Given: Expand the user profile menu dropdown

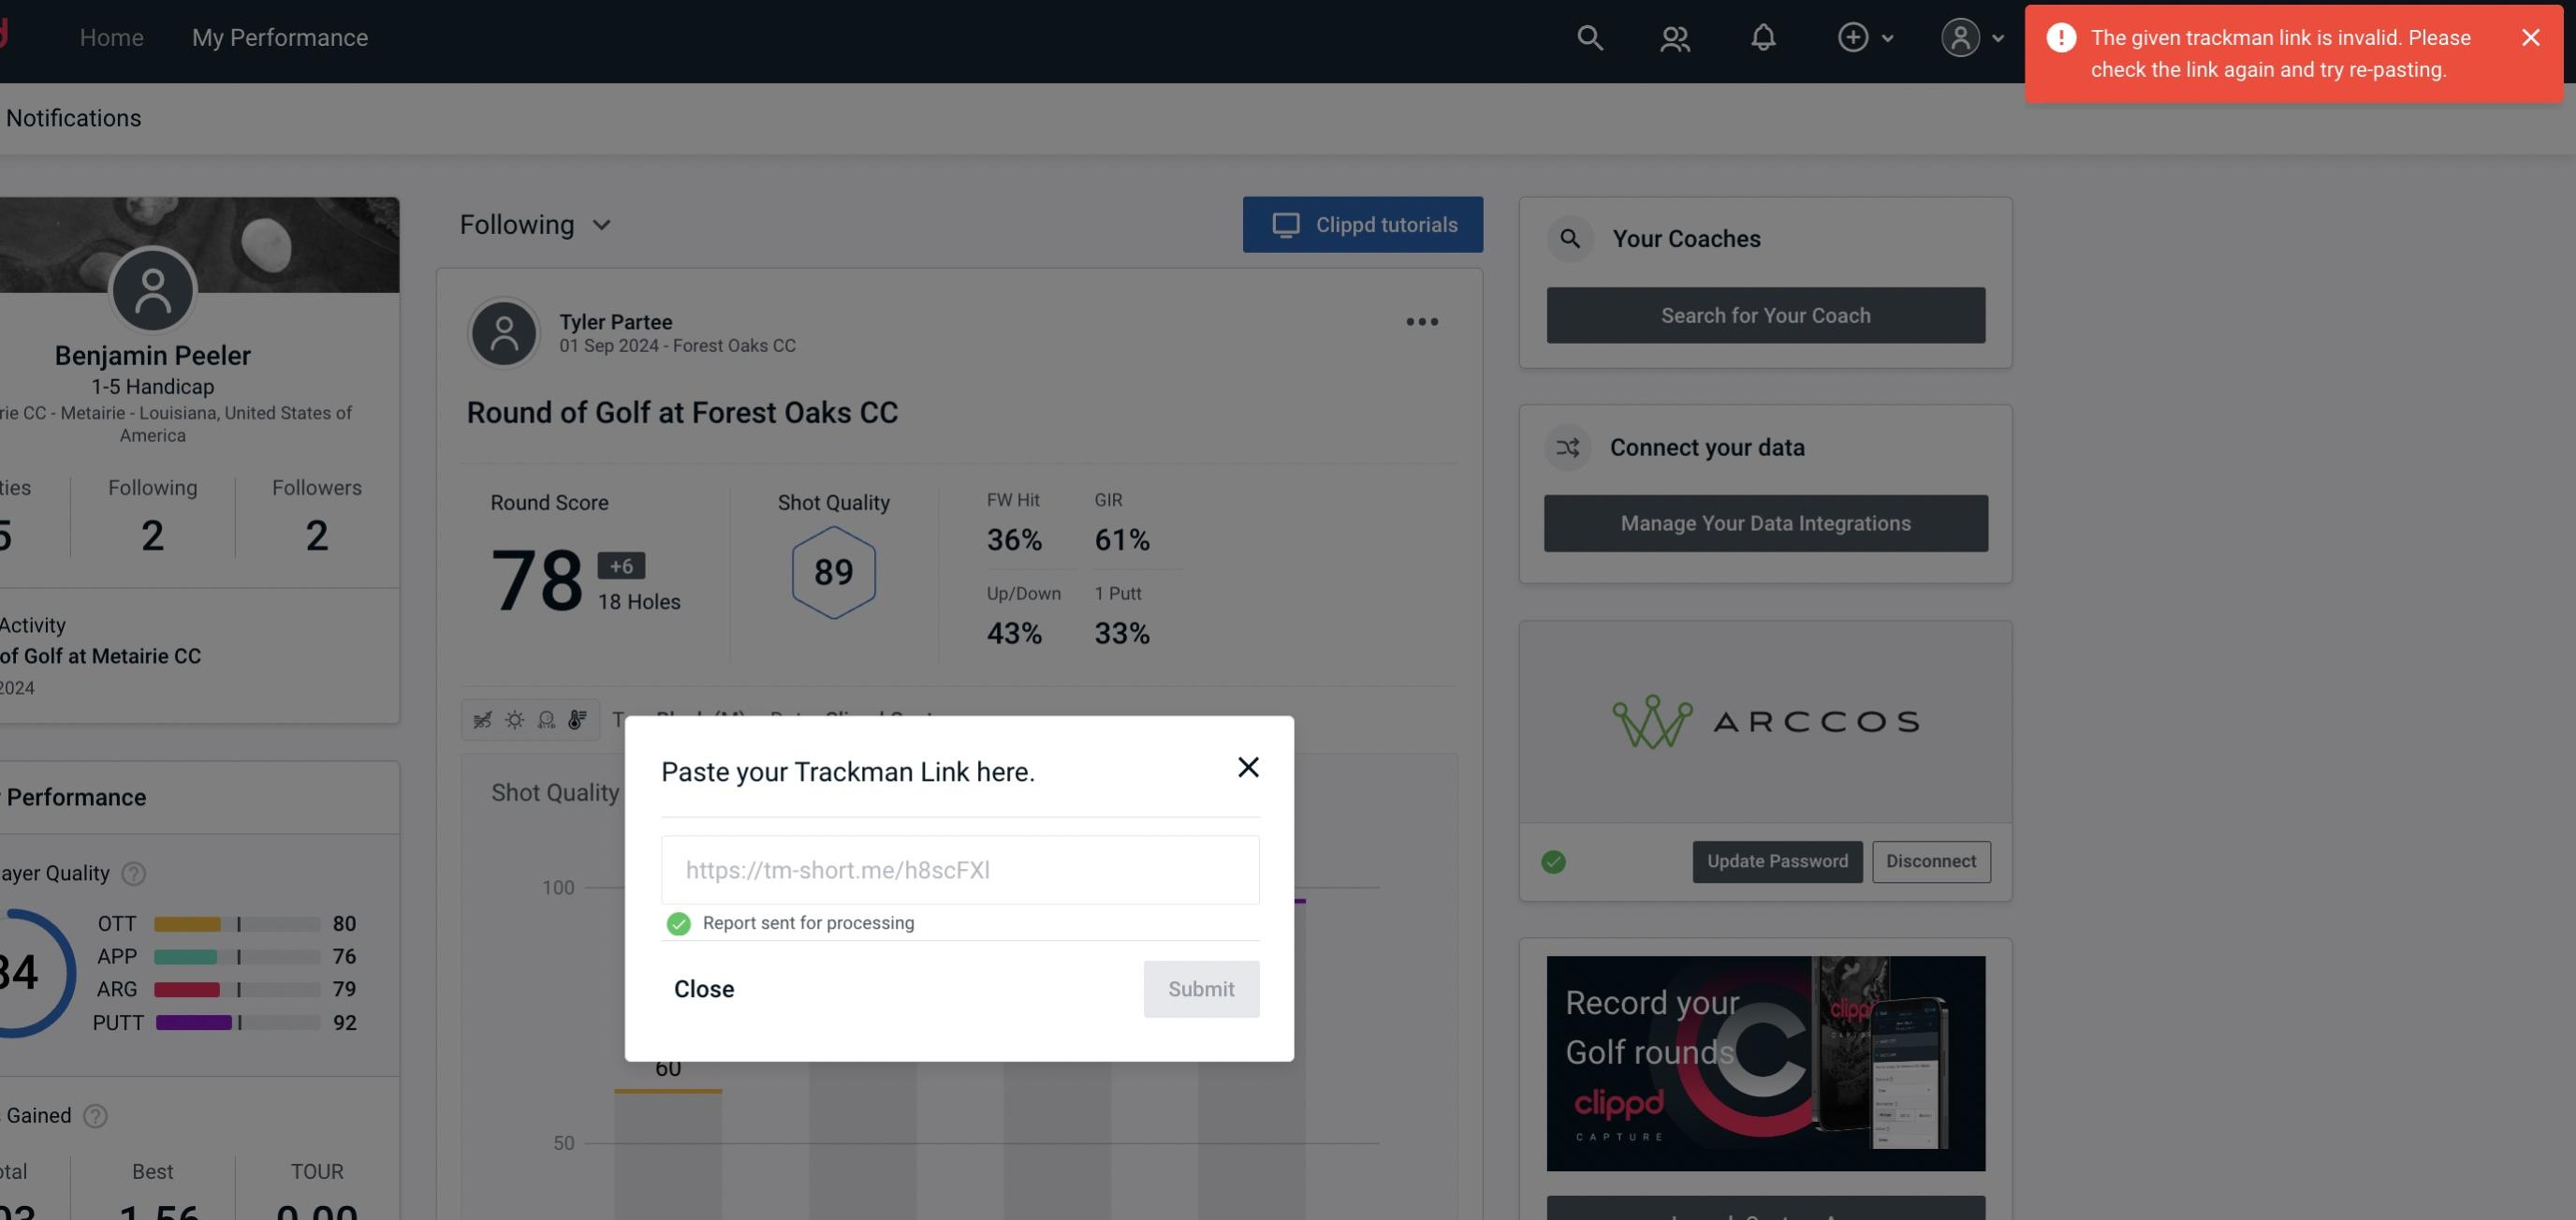Looking at the screenshot, I should pos(1969,37).
